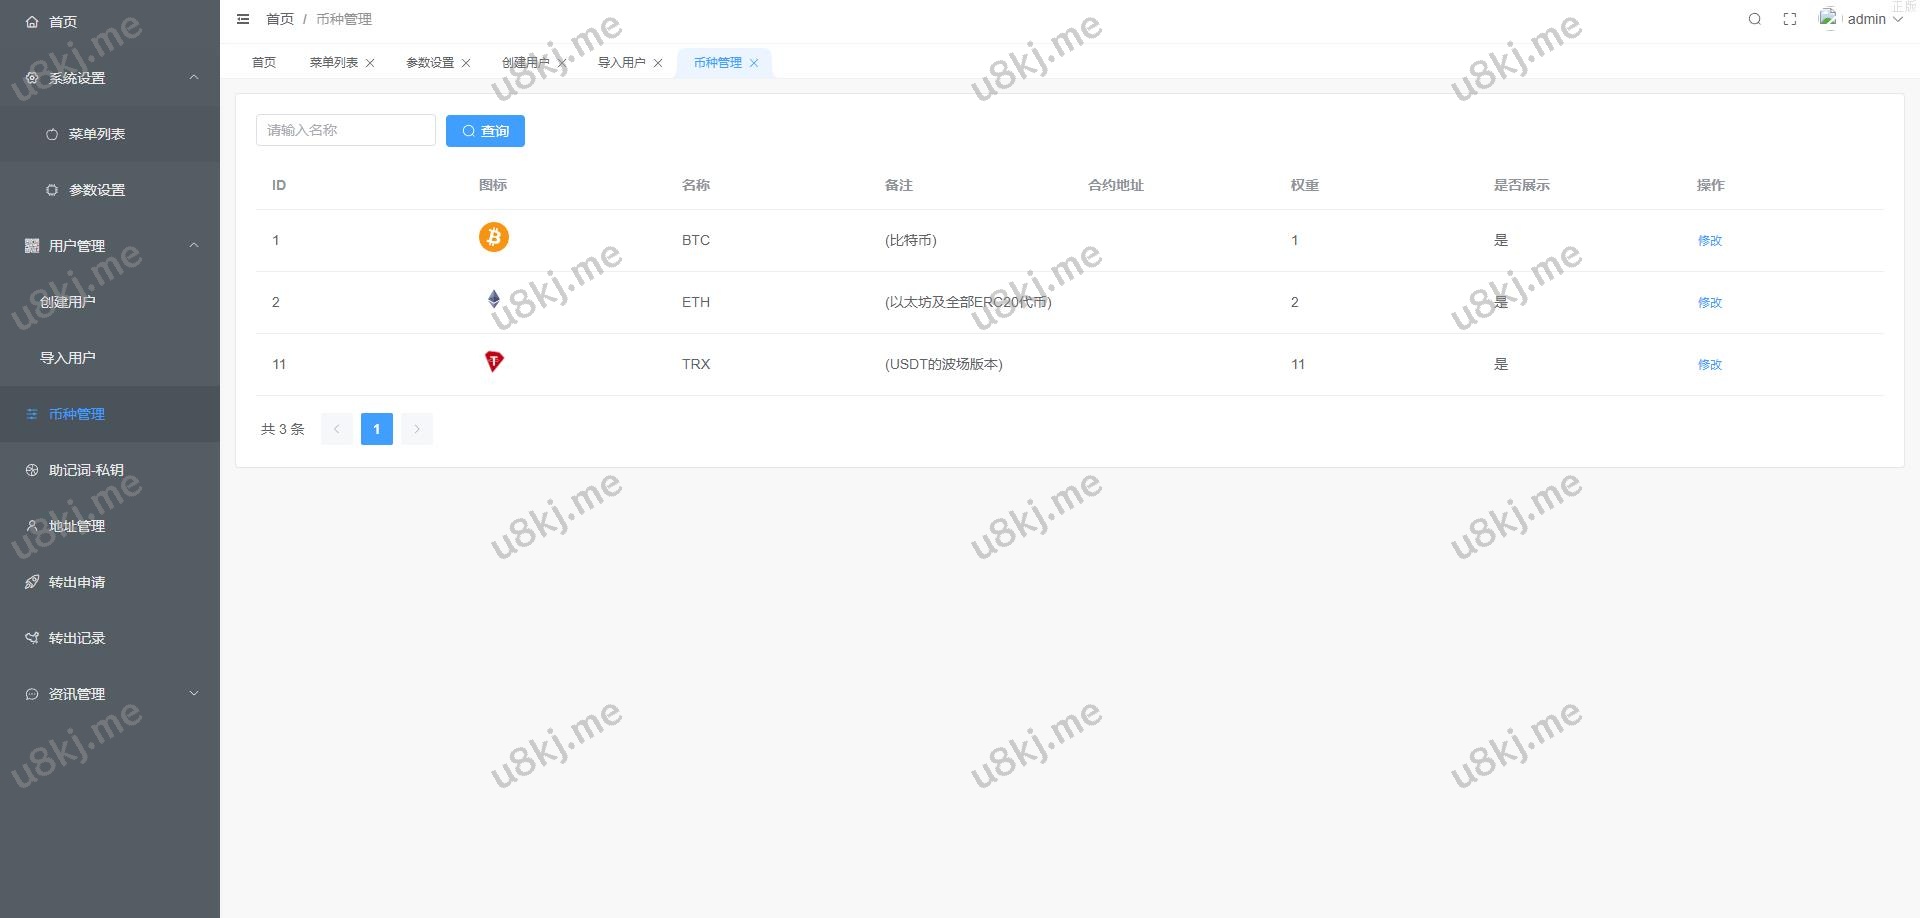Screen dimensions: 1920x918
Task: Toggle fullscreen mode icon
Action: tap(1790, 19)
